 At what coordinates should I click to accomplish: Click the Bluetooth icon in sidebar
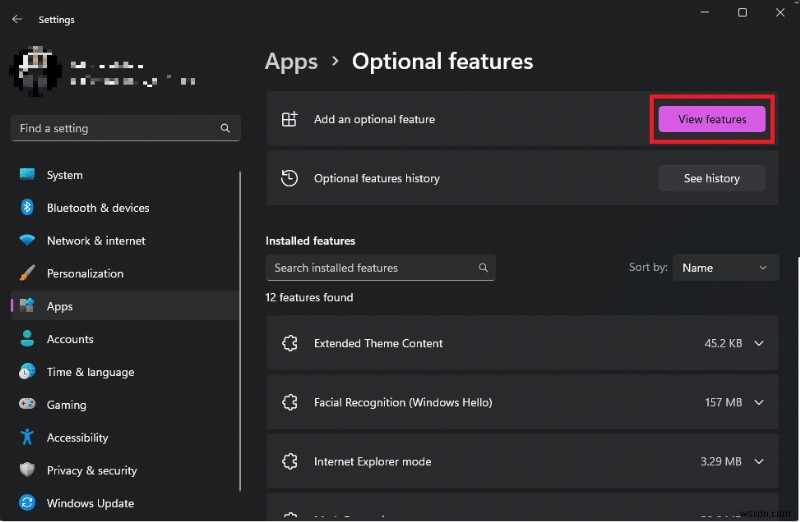[x=27, y=207]
